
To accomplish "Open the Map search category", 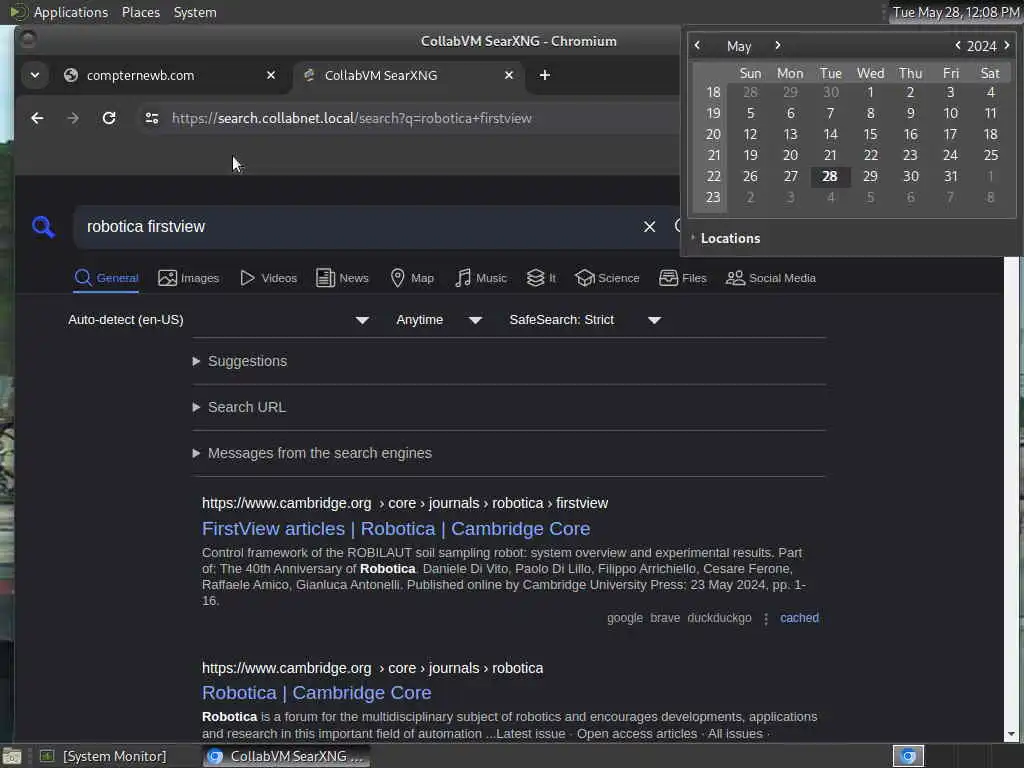I will [412, 278].
